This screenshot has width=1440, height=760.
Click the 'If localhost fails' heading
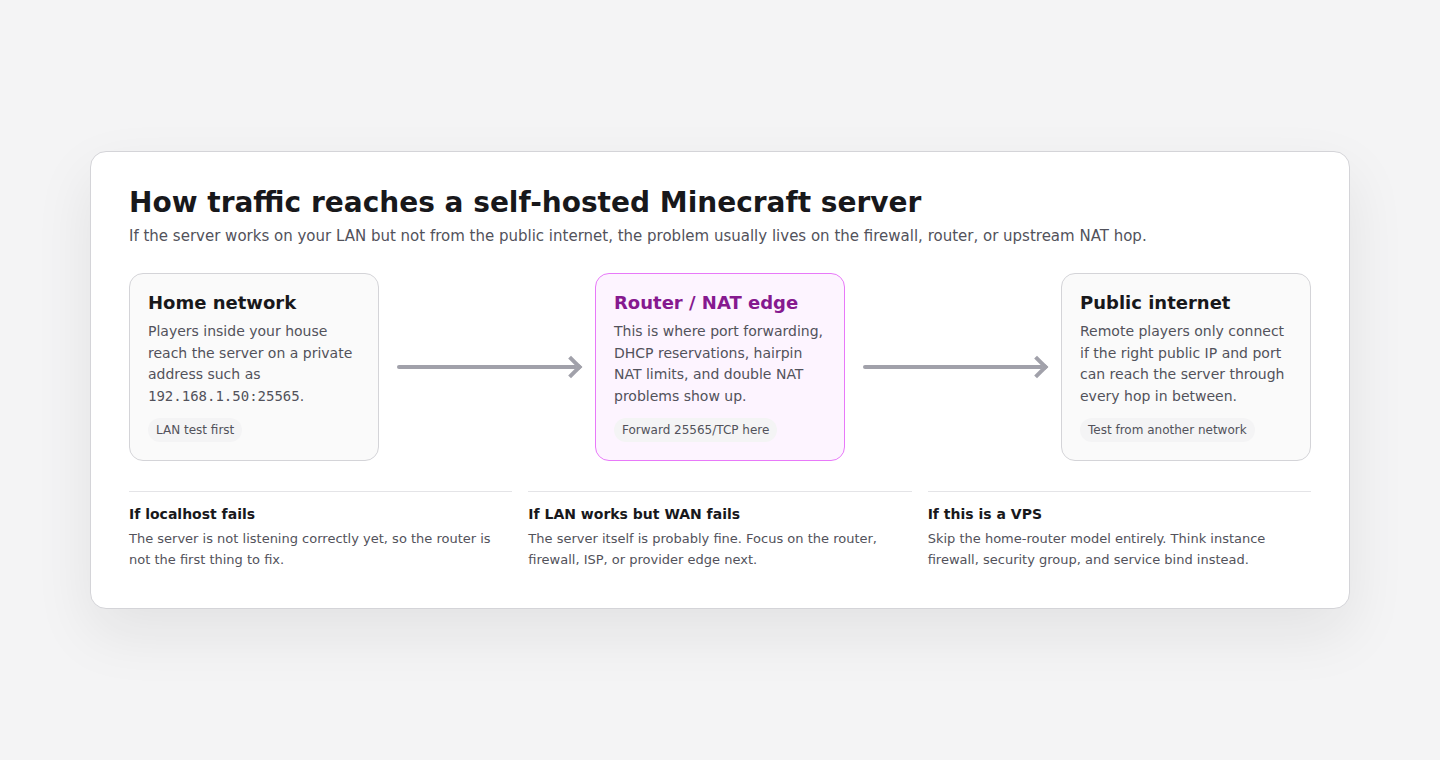pyautogui.click(x=192, y=514)
